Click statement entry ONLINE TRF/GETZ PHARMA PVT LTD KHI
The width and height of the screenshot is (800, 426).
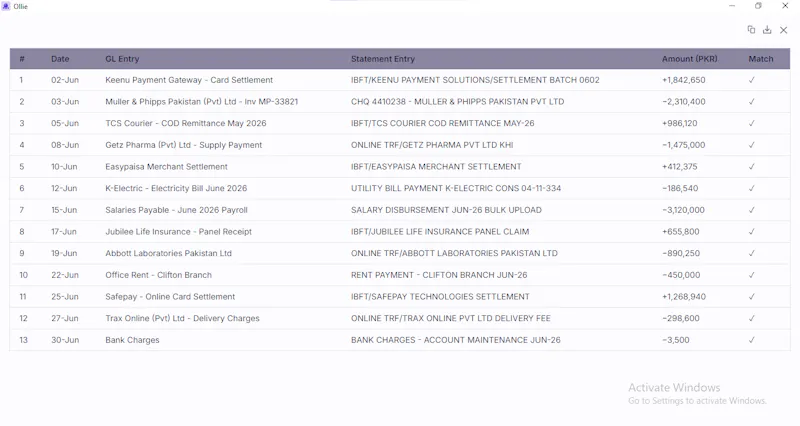(x=432, y=145)
